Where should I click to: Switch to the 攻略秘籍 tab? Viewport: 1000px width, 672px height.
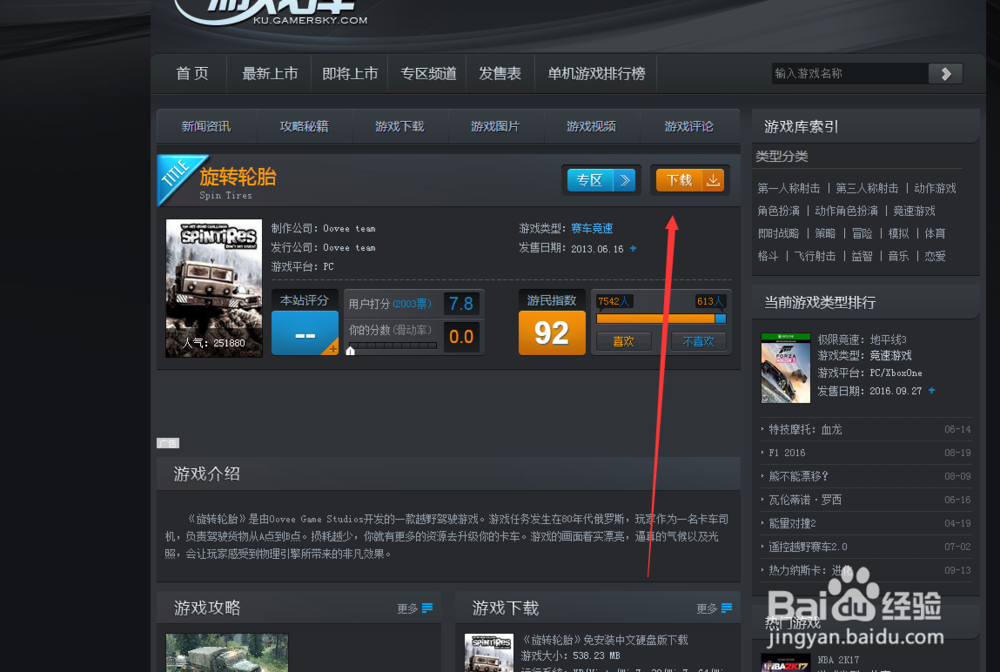[x=304, y=126]
